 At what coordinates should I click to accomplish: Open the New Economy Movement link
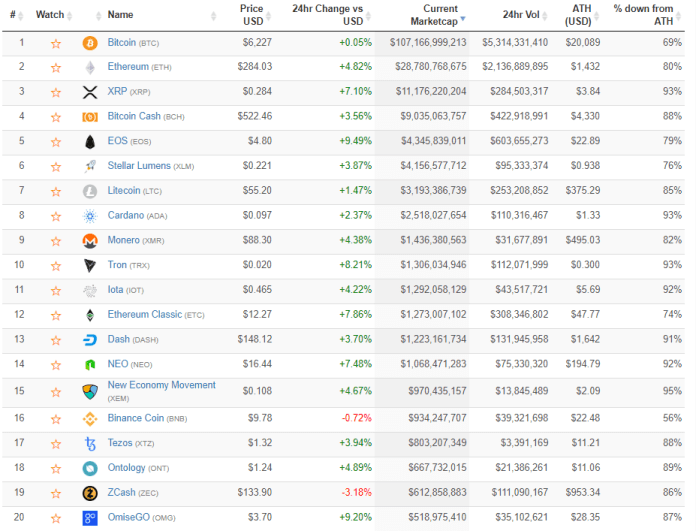point(162,385)
